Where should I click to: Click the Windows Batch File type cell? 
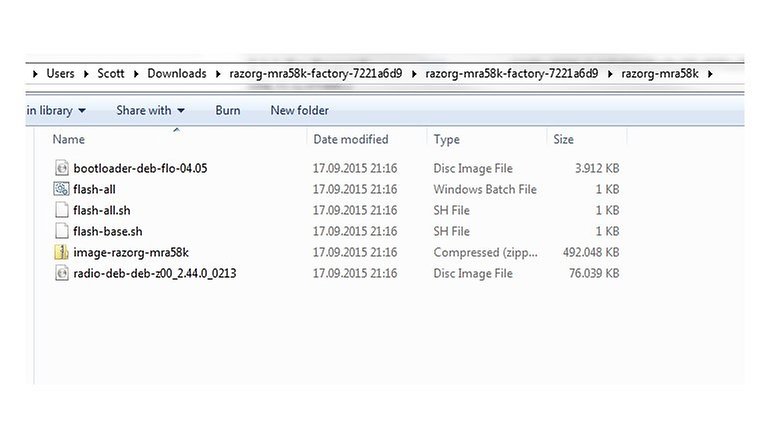485,189
